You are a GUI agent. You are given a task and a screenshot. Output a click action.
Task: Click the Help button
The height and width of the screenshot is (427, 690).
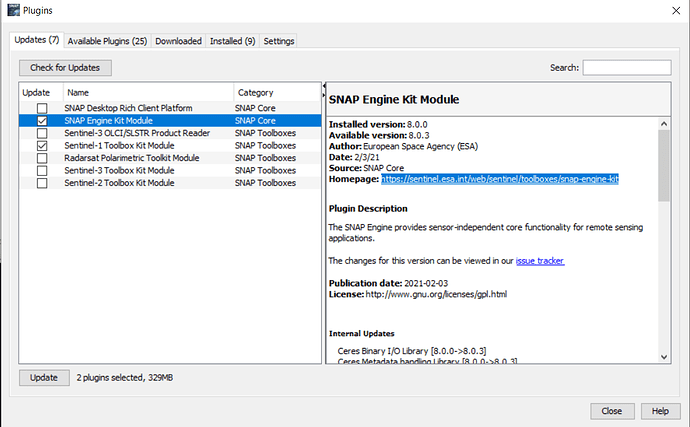[661, 411]
